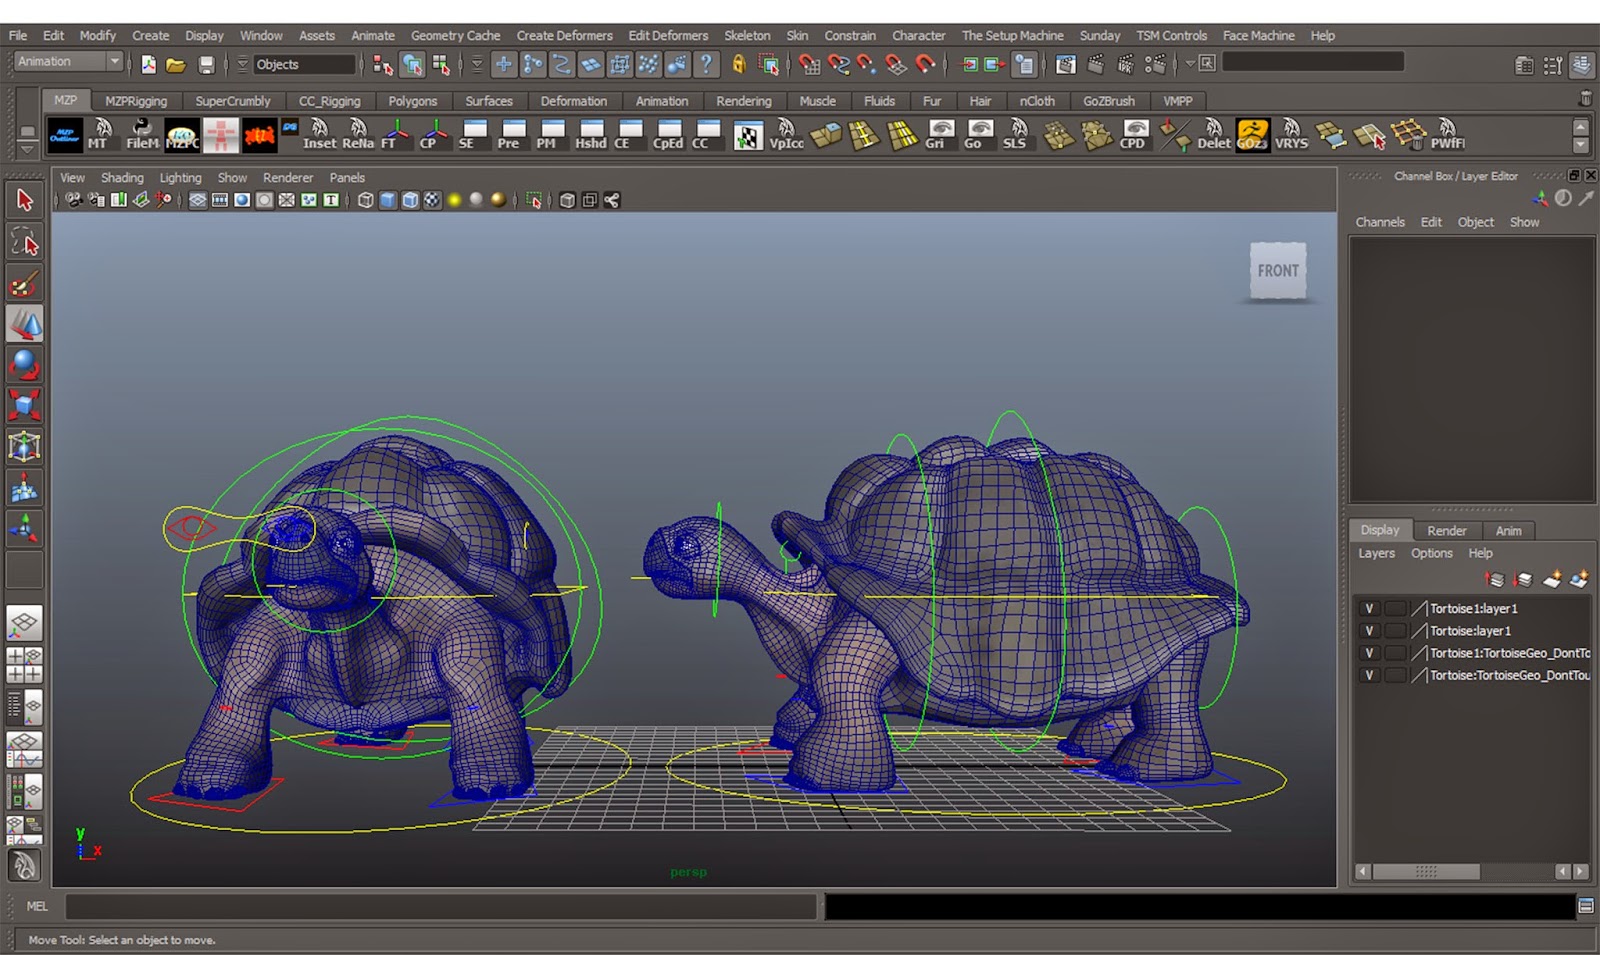Image resolution: width=1600 pixels, height=955 pixels.
Task: Create new scene via status line icon
Action: coord(148,65)
